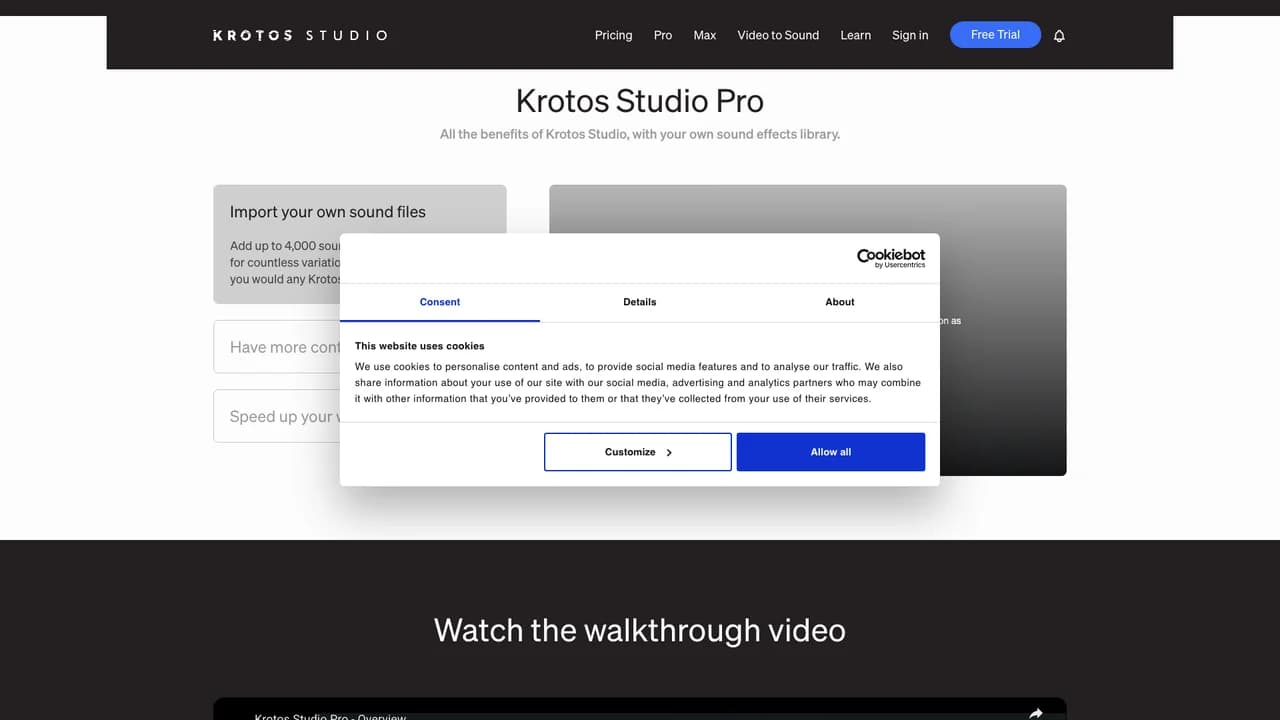
Task: Start the Free Trial button
Action: pyautogui.click(x=995, y=35)
